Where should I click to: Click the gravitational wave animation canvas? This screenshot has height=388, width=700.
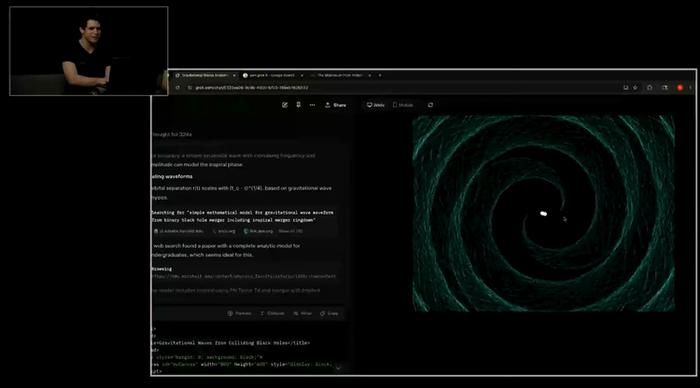(x=543, y=213)
